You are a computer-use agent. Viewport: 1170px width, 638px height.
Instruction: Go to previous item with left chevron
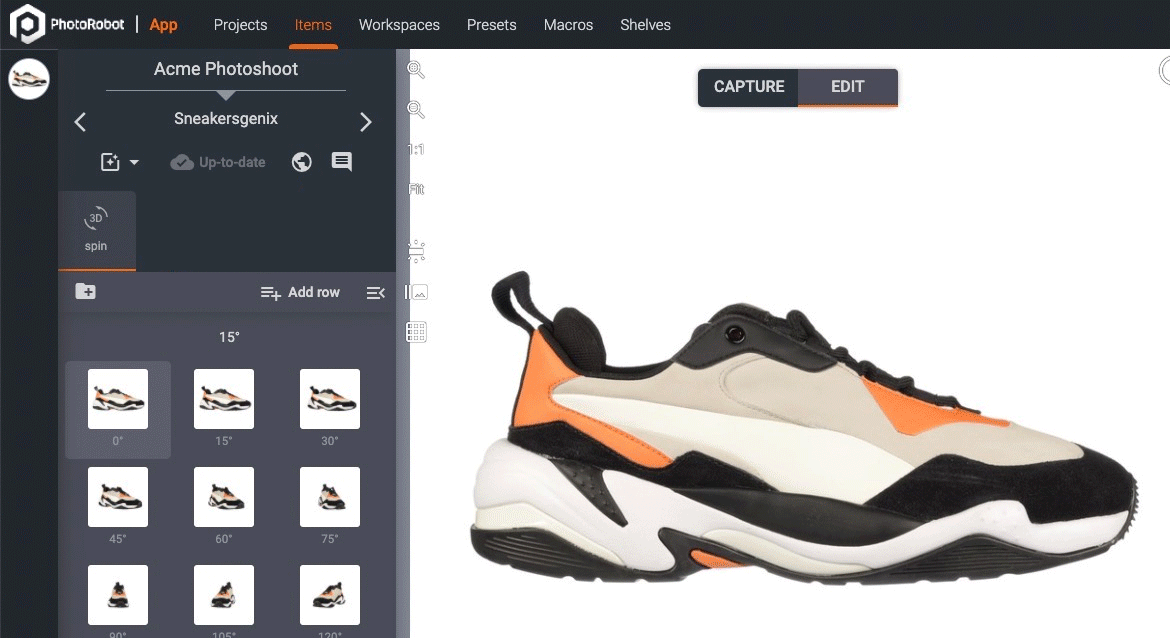(x=80, y=121)
